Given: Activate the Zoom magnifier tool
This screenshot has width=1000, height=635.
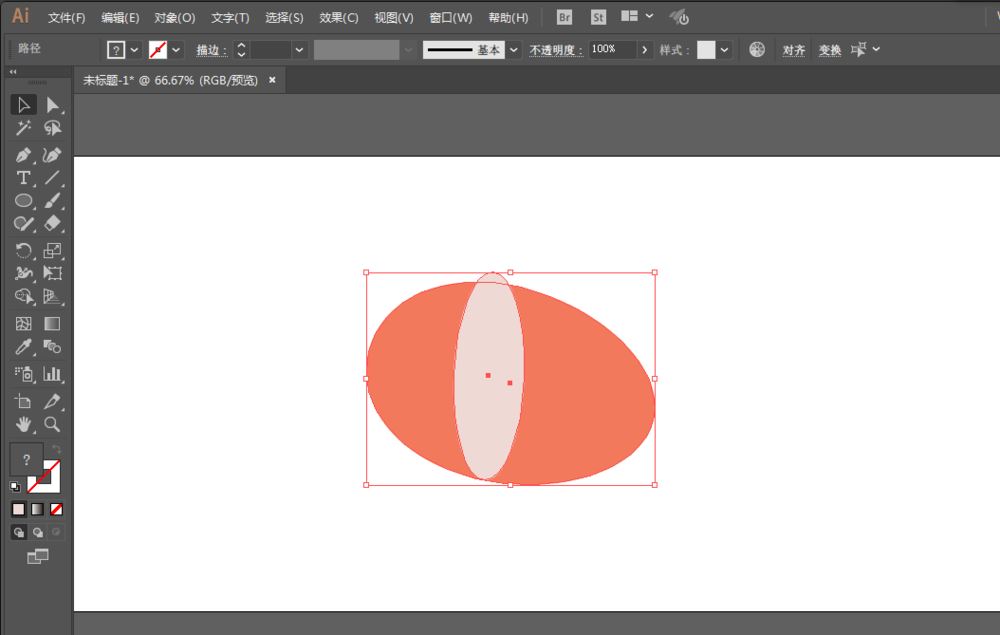Looking at the screenshot, I should (x=52, y=425).
